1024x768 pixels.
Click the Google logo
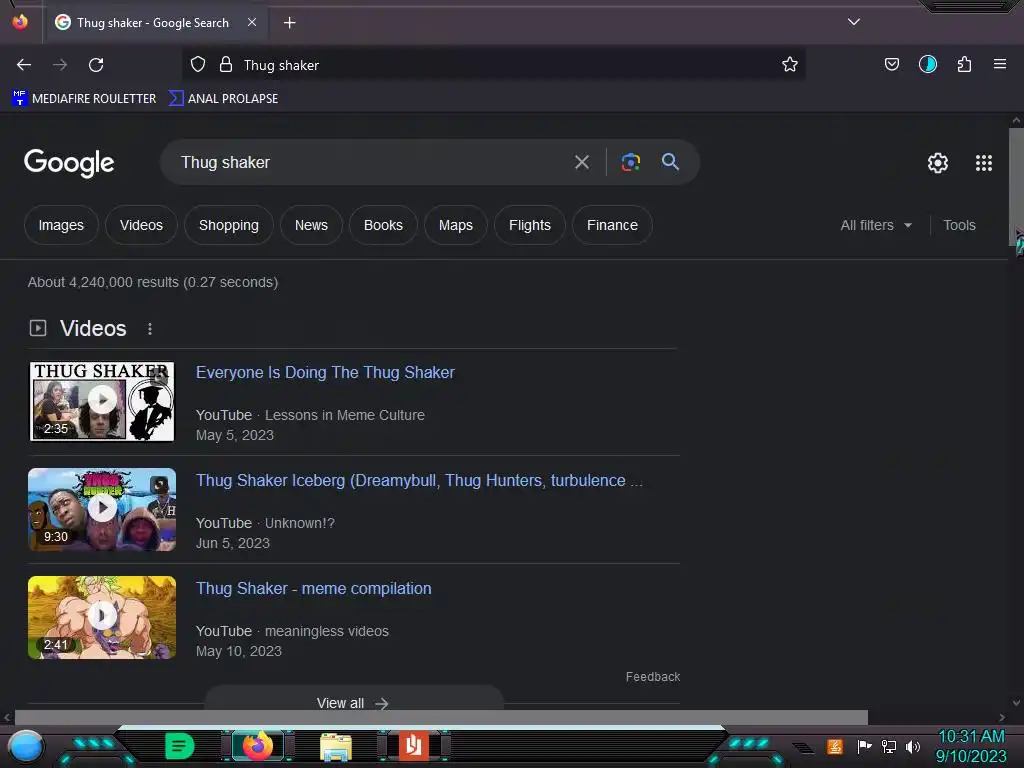tap(69, 163)
